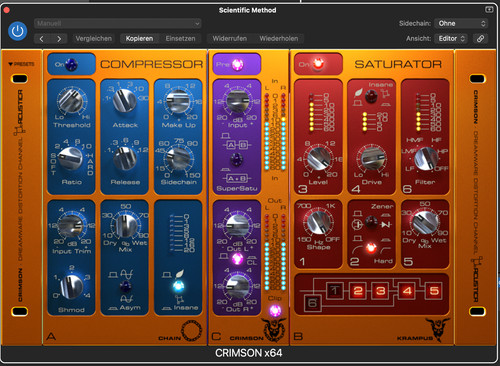
Task: Click the Wiederholen button
Action: 279,39
